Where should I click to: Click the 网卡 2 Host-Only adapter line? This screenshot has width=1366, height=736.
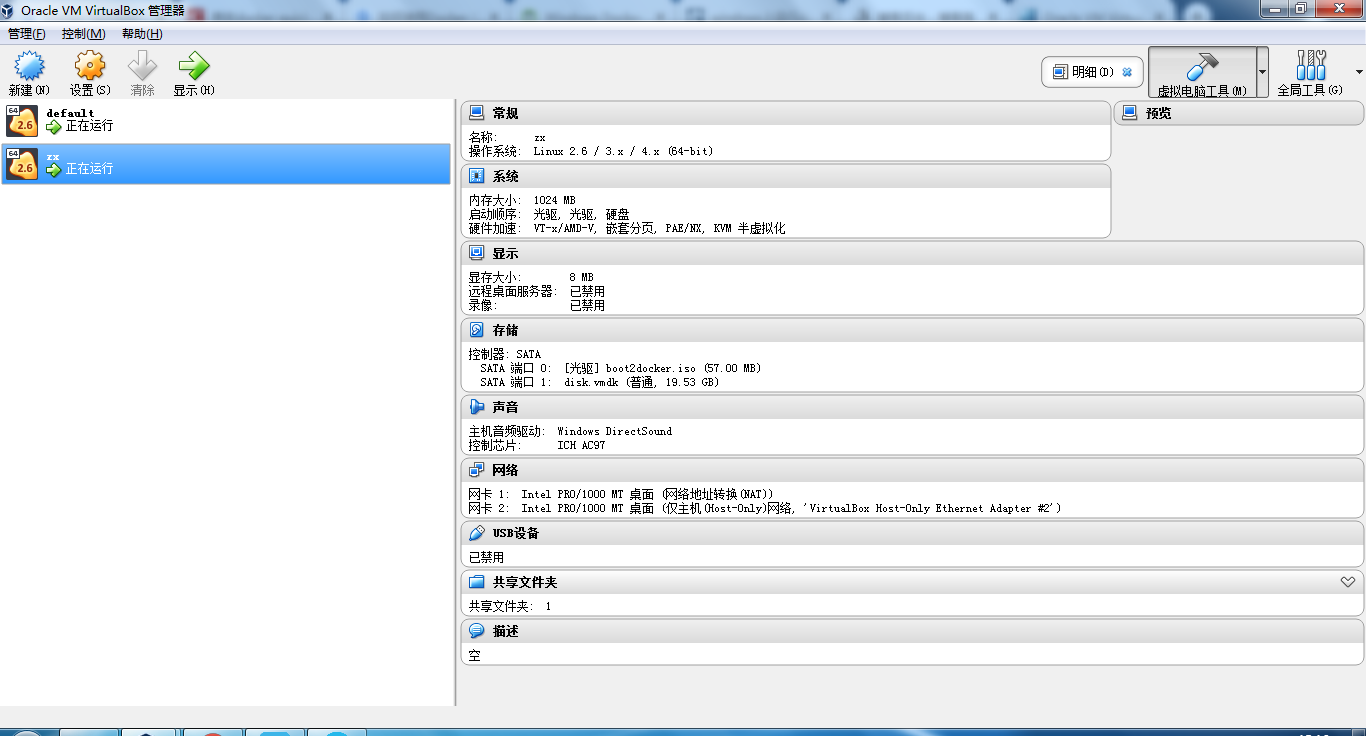click(765, 508)
